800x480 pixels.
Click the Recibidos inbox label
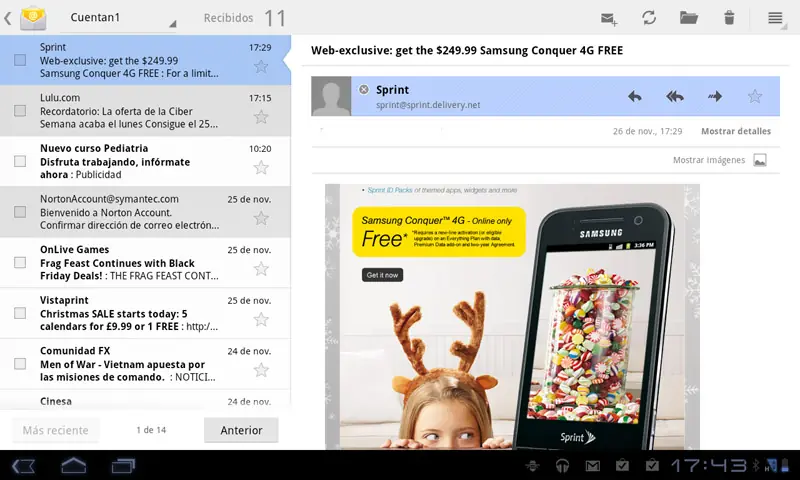228,18
